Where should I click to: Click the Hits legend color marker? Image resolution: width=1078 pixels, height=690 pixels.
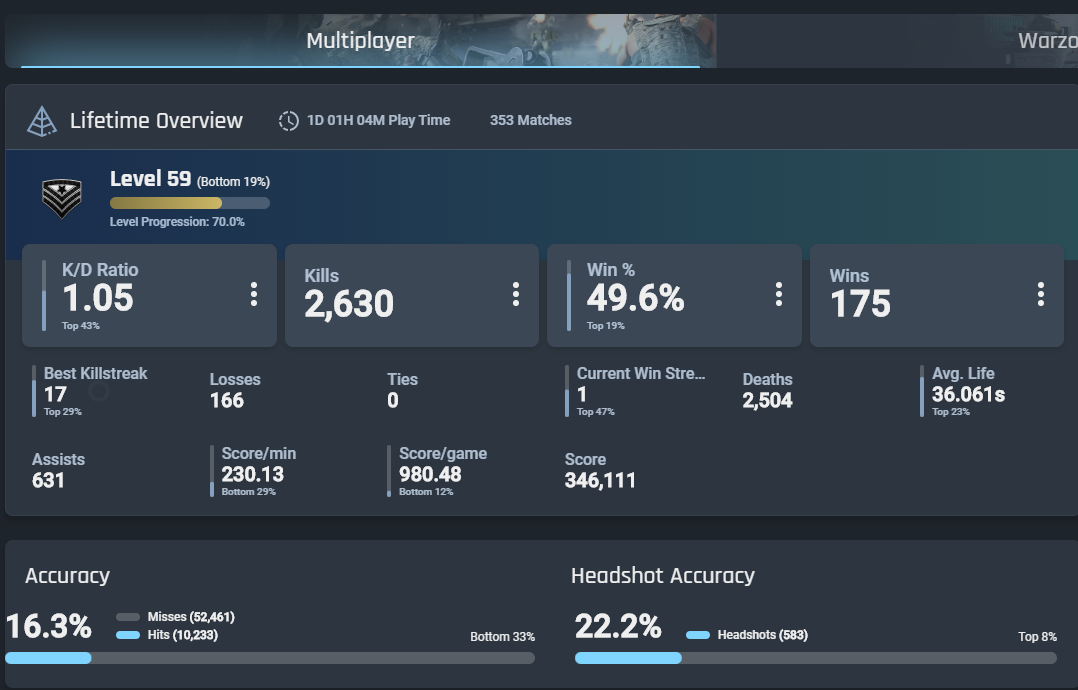128,635
